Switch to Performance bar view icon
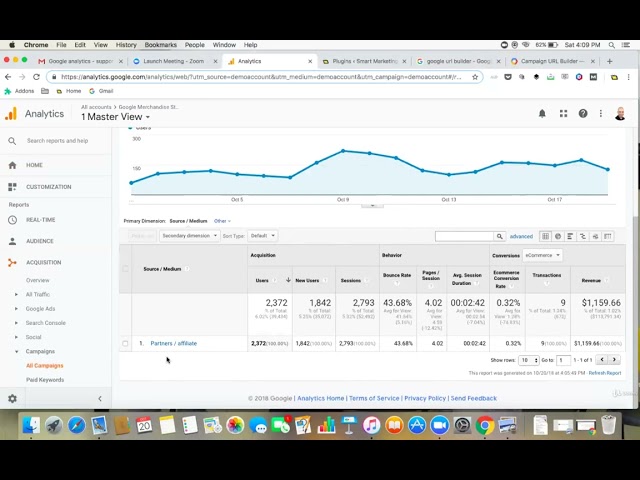 point(570,236)
